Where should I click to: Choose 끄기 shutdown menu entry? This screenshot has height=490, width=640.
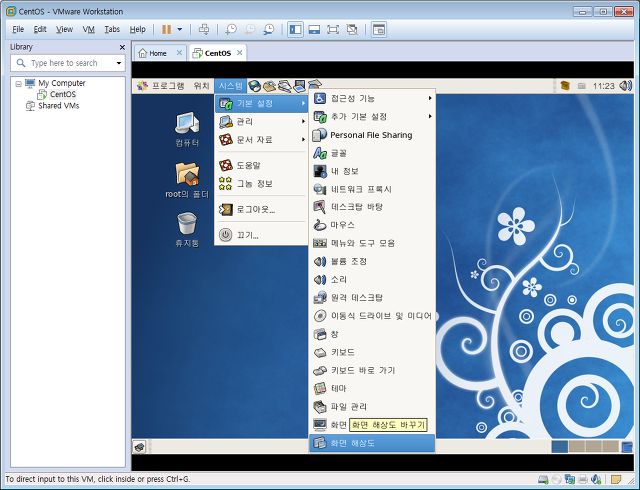261,235
